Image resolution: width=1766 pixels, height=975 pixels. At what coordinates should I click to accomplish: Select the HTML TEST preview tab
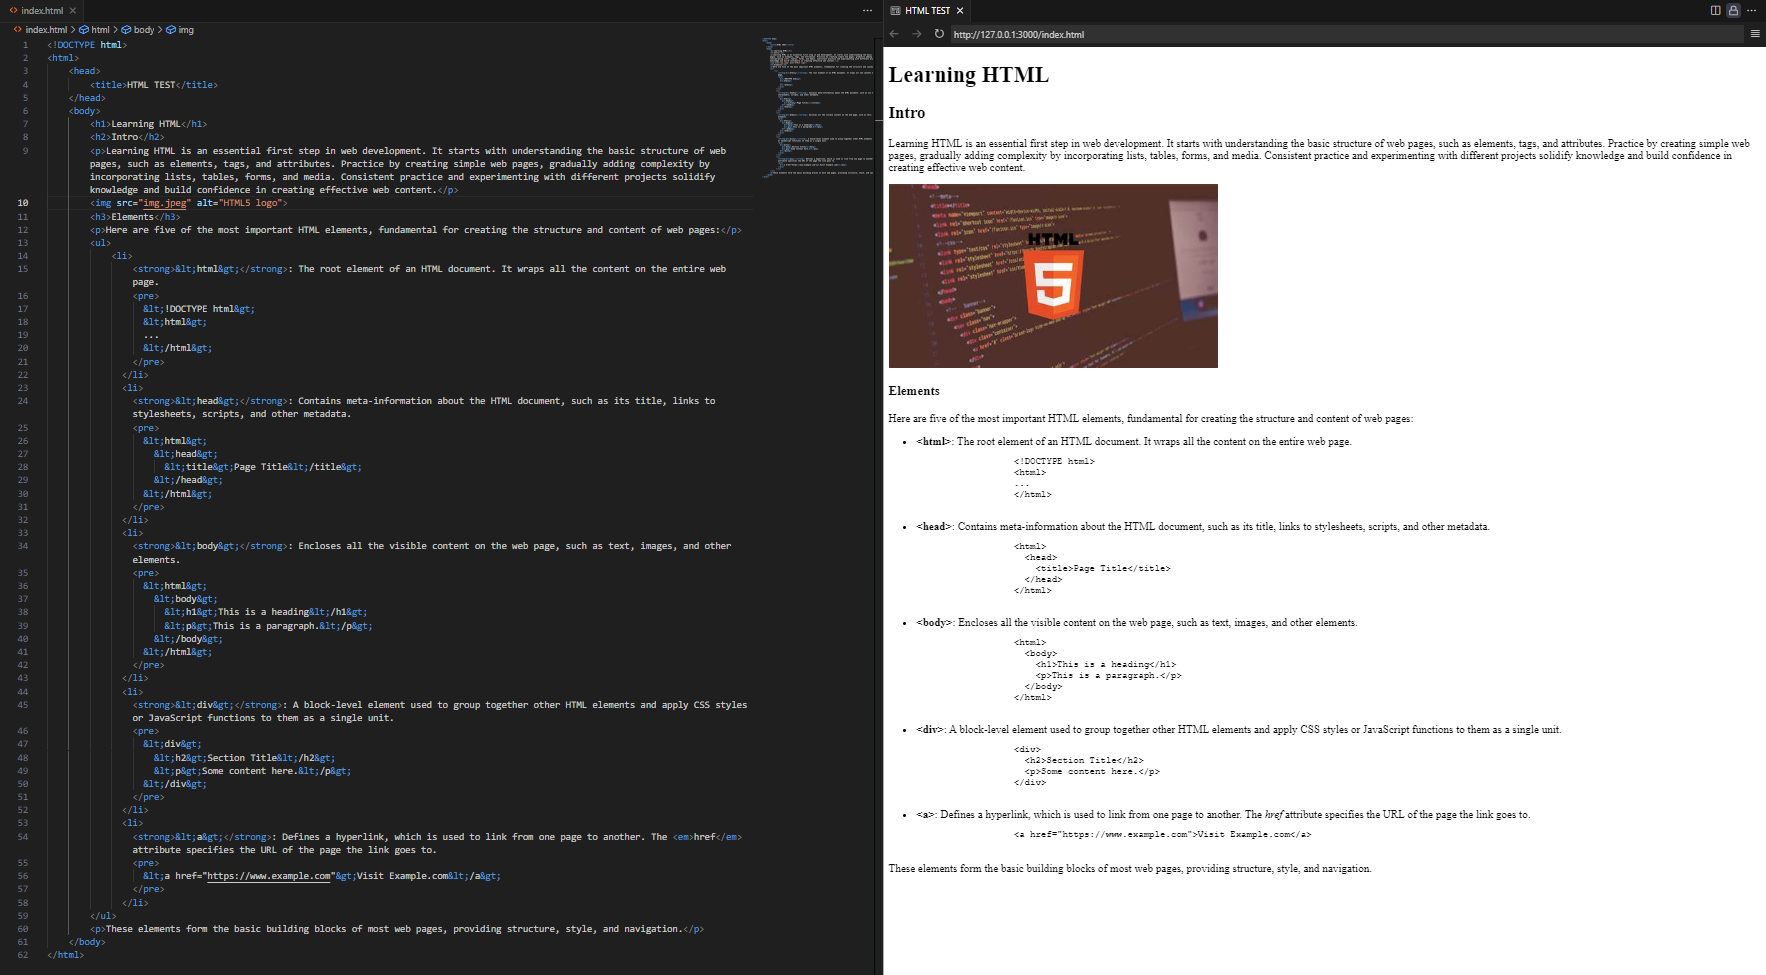pos(927,11)
